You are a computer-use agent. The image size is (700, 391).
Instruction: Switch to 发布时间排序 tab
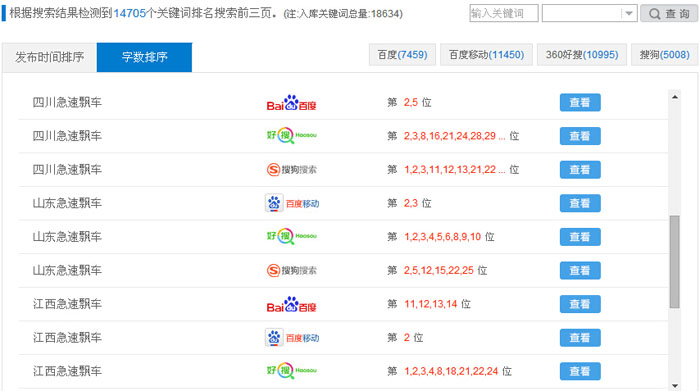(x=50, y=57)
